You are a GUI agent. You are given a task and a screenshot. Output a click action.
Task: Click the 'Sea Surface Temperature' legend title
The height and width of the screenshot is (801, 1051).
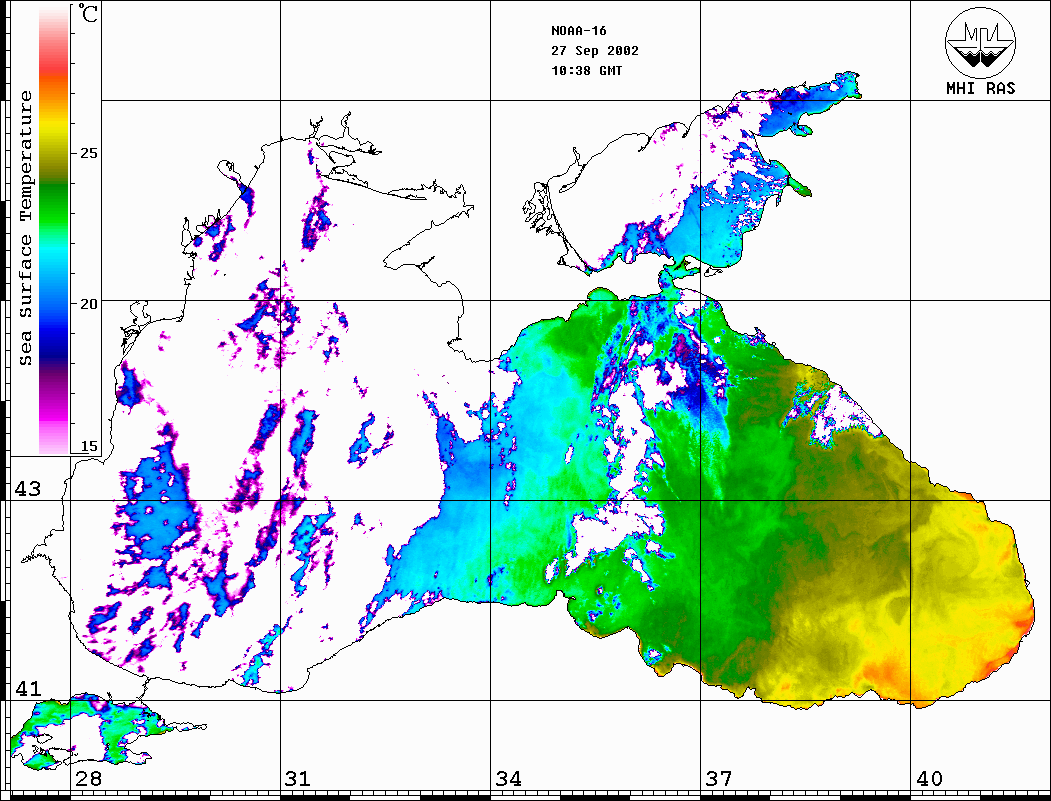click(25, 228)
